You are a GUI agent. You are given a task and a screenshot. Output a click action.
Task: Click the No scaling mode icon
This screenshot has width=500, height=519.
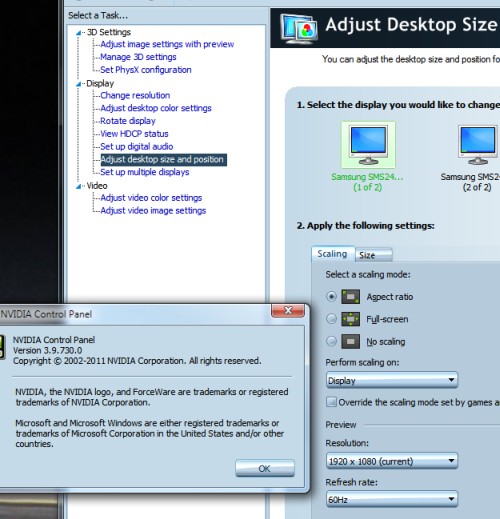350,341
